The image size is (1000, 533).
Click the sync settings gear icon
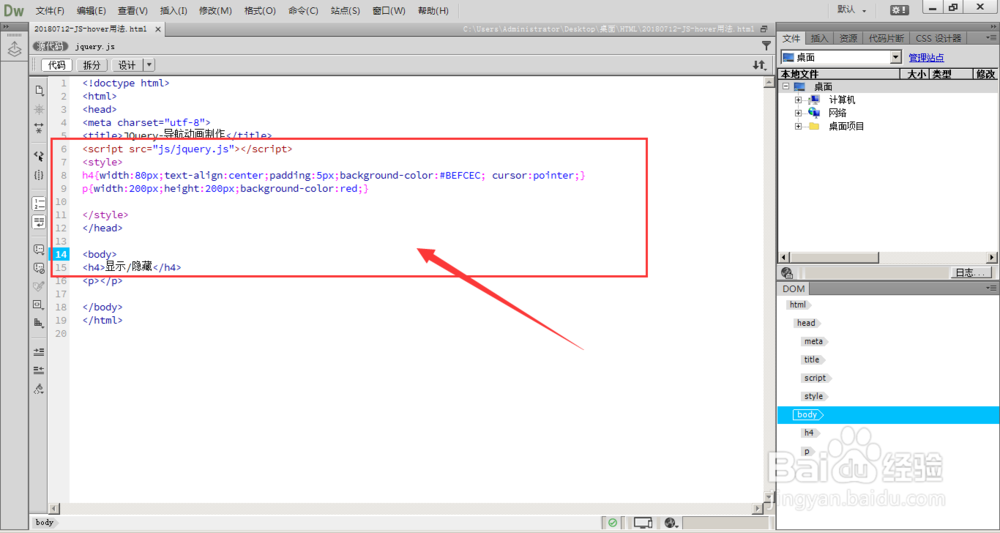point(899,10)
